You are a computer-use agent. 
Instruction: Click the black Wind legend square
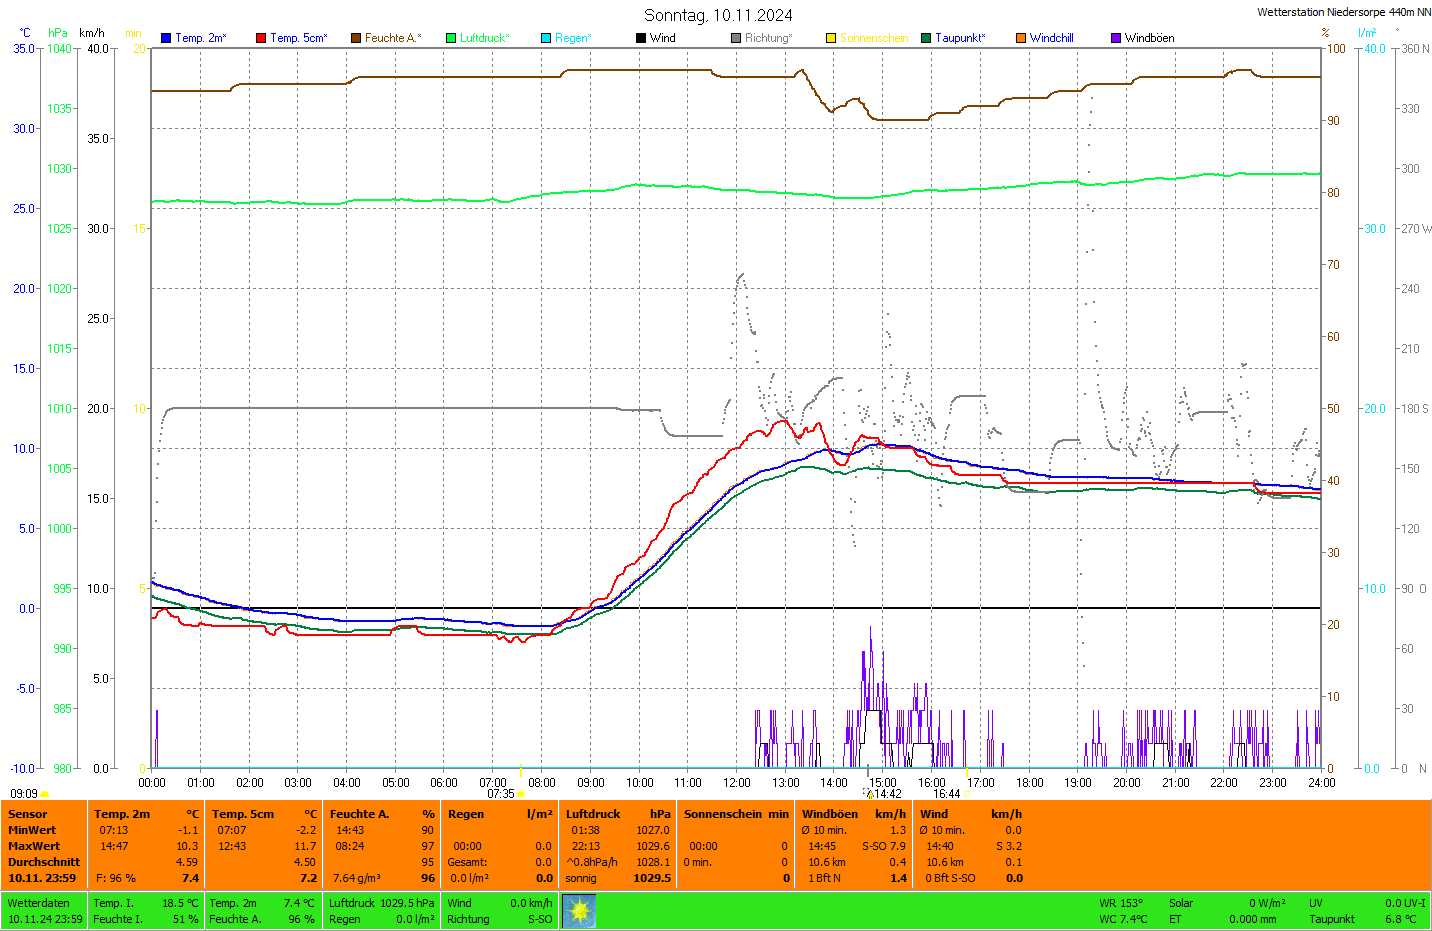tap(641, 38)
